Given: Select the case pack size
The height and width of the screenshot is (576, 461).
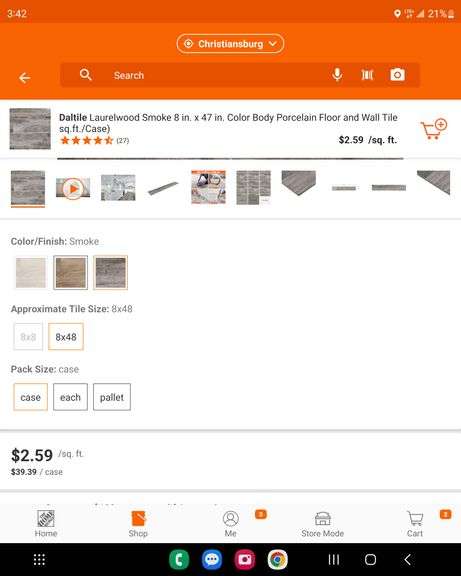Looking at the screenshot, I should click(x=30, y=397).
